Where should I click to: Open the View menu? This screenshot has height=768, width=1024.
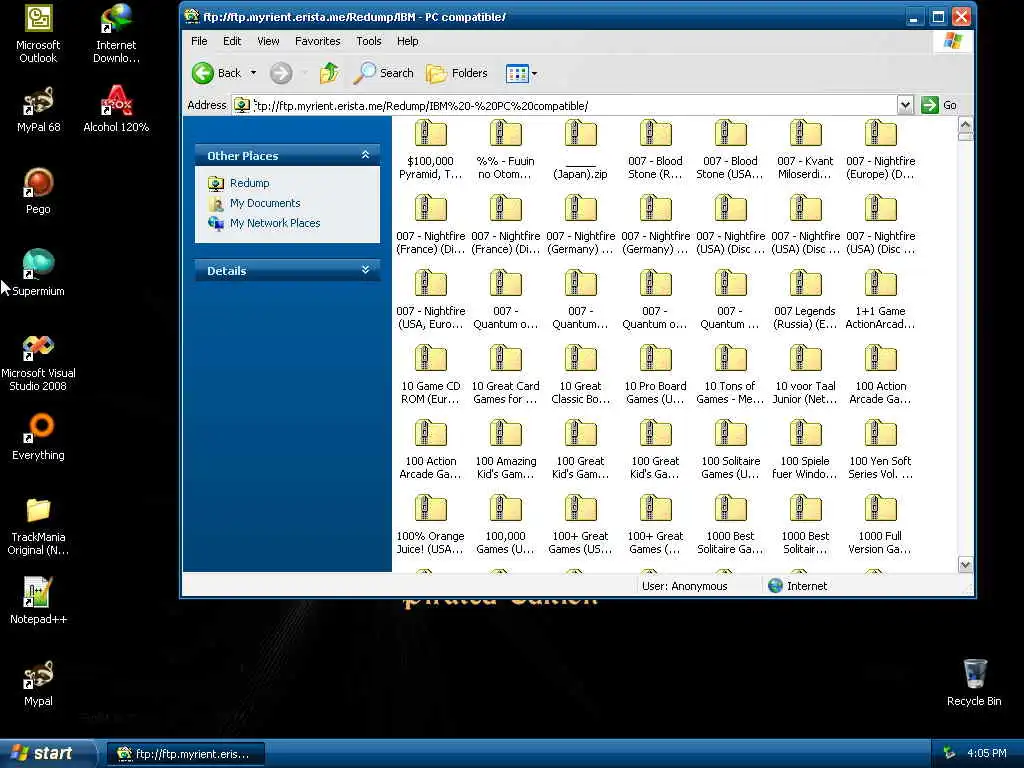pos(268,41)
